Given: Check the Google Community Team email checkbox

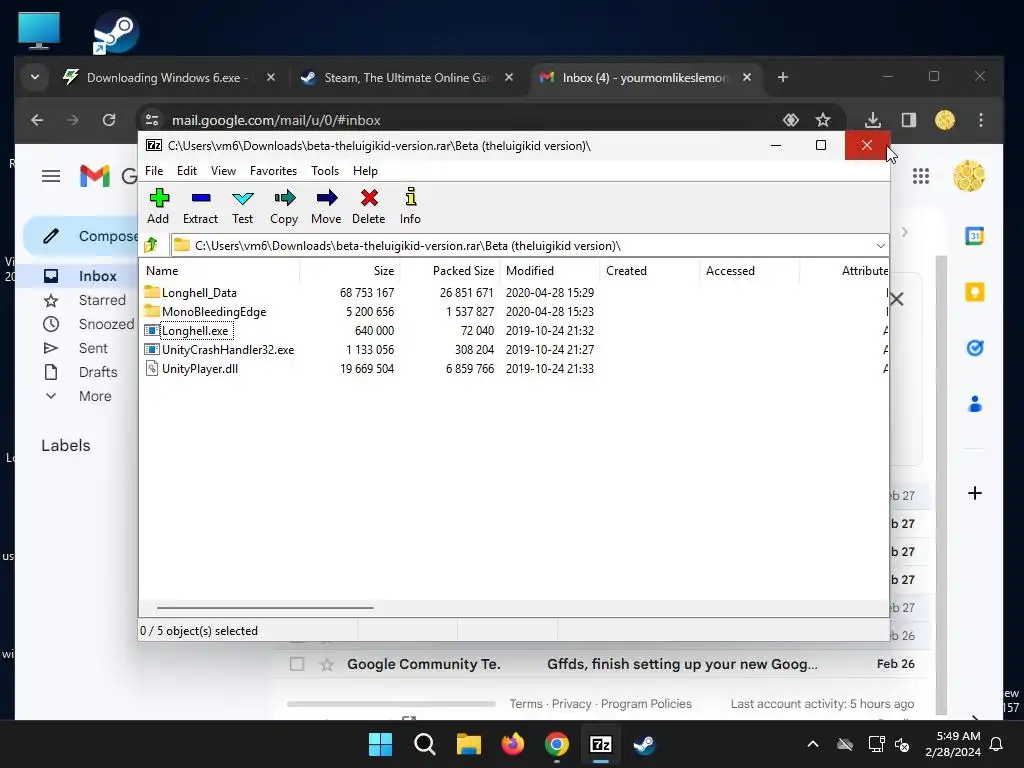Looking at the screenshot, I should point(297,664).
